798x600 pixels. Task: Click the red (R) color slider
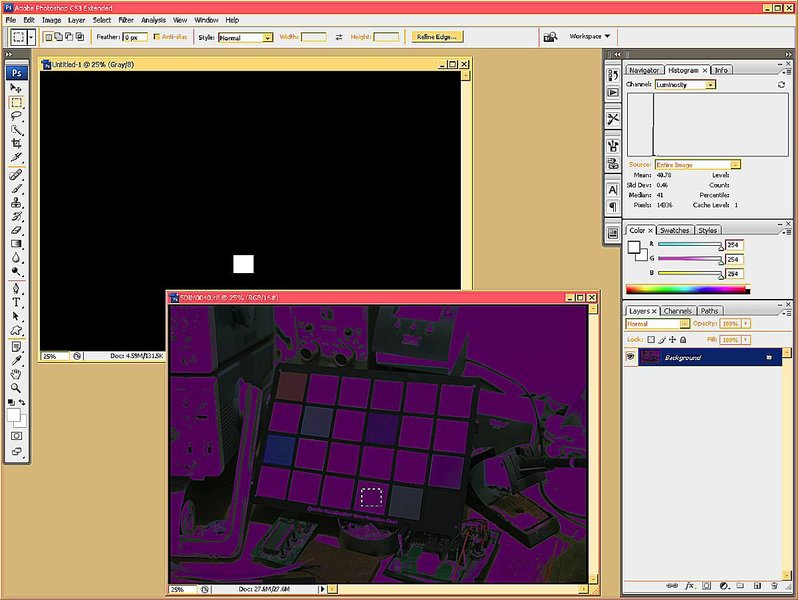pos(688,245)
